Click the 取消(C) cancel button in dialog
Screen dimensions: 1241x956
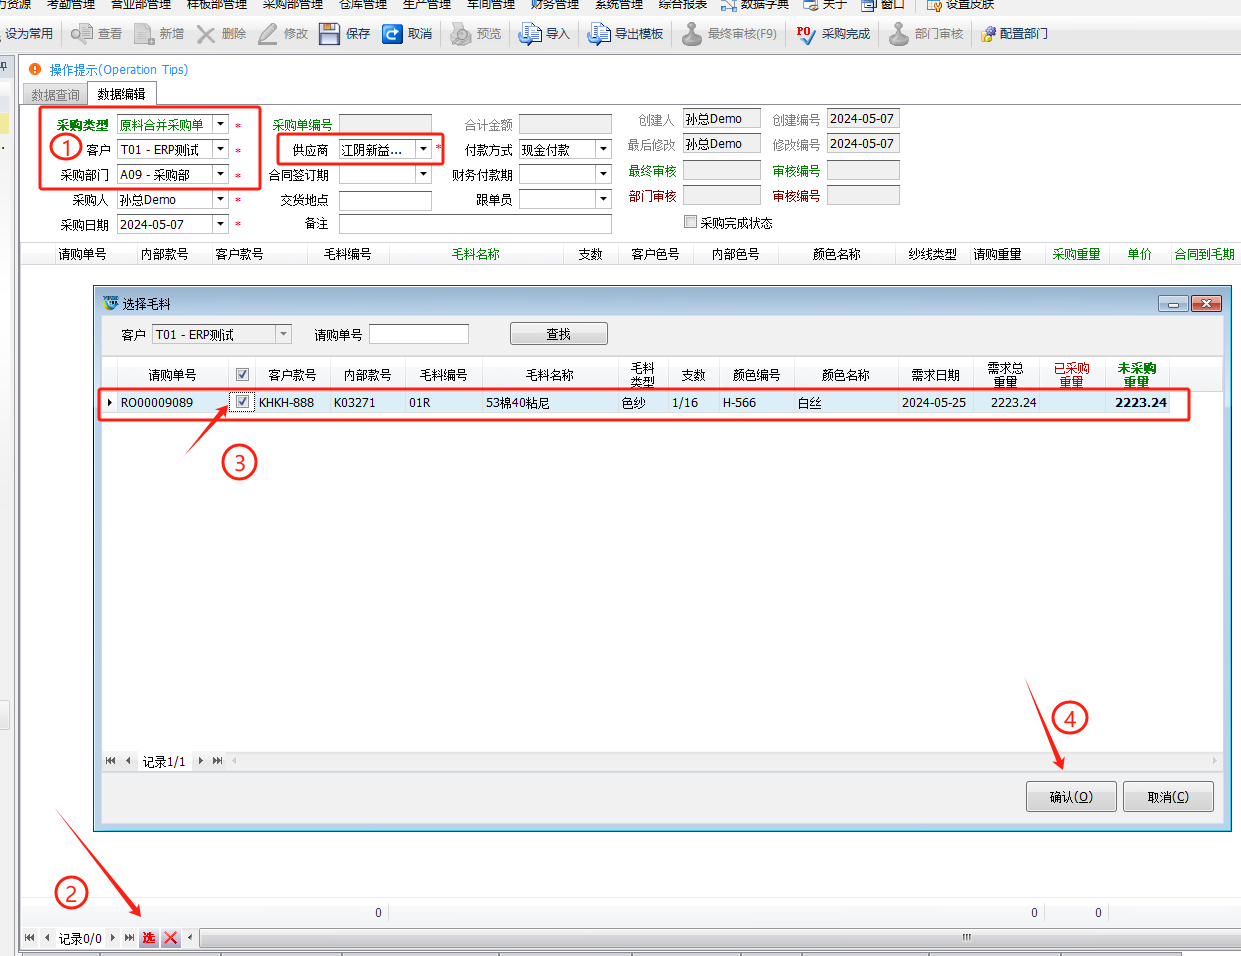[1168, 797]
